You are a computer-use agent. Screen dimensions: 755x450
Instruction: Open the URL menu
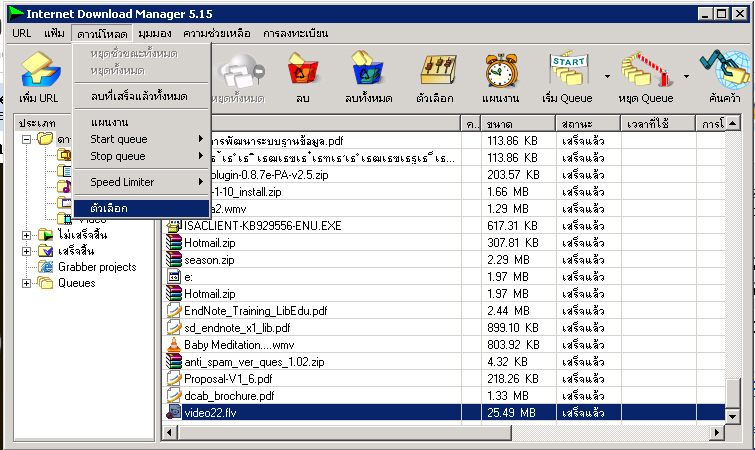pyautogui.click(x=22, y=33)
